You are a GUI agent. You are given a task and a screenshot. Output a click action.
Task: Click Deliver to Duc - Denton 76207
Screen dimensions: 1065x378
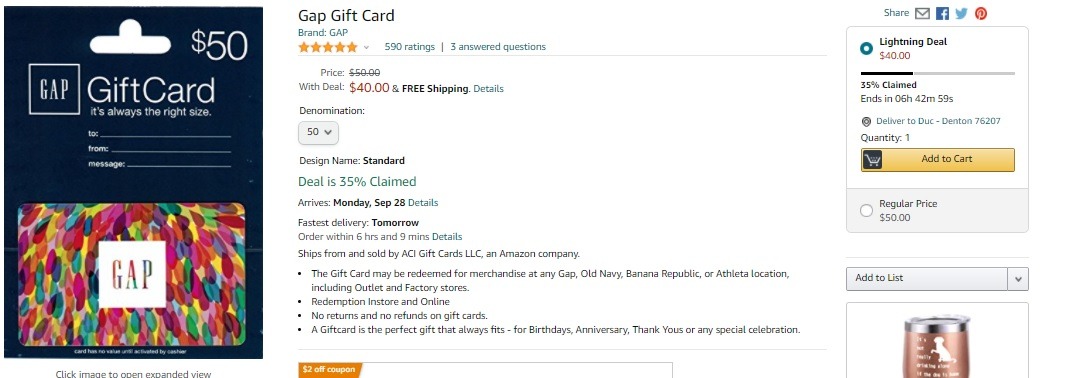pos(938,121)
